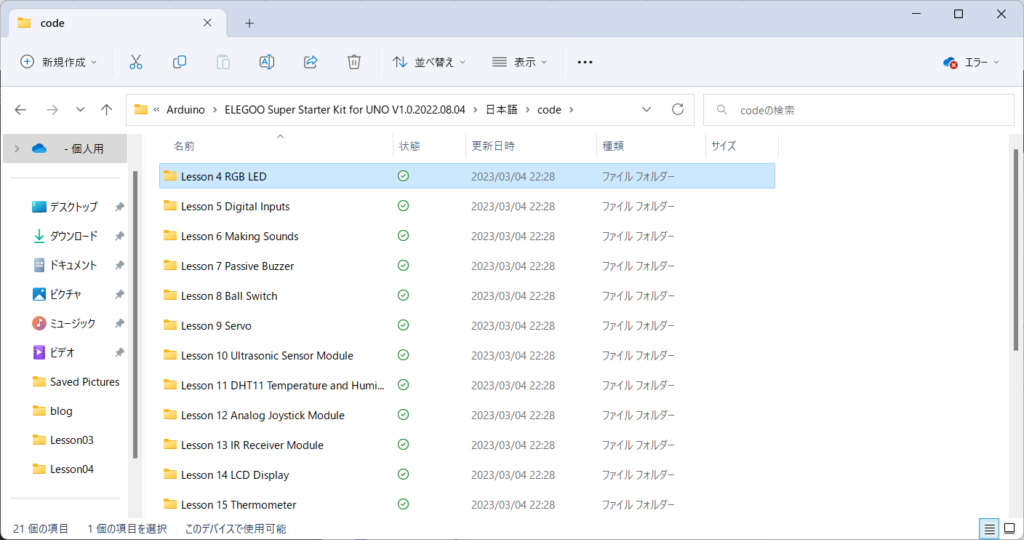1024x540 pixels.
Task: Click the sync status icon for Lesson 5
Action: tap(404, 206)
